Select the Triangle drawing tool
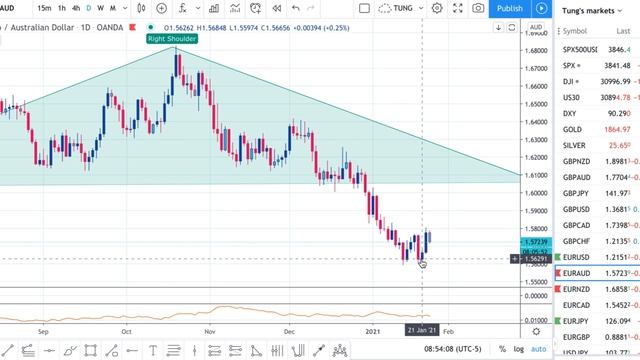The width and height of the screenshot is (640, 360). point(256,350)
